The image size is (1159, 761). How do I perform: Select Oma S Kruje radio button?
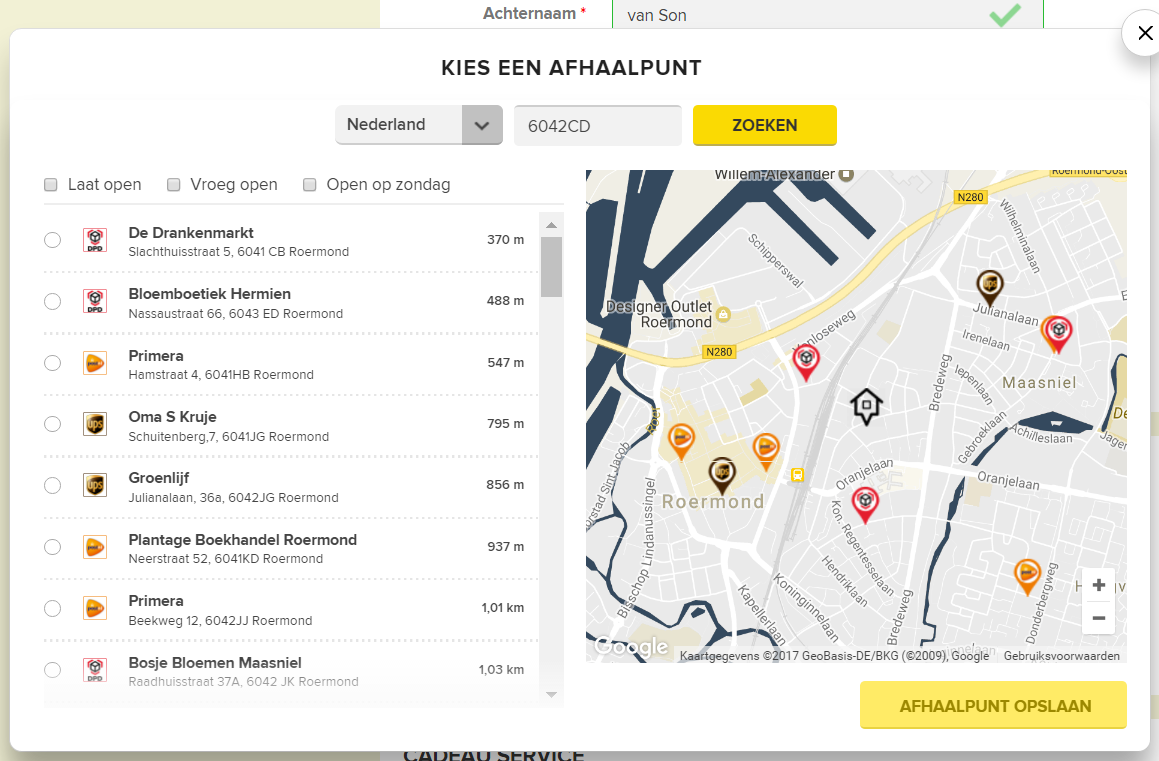coord(52,424)
